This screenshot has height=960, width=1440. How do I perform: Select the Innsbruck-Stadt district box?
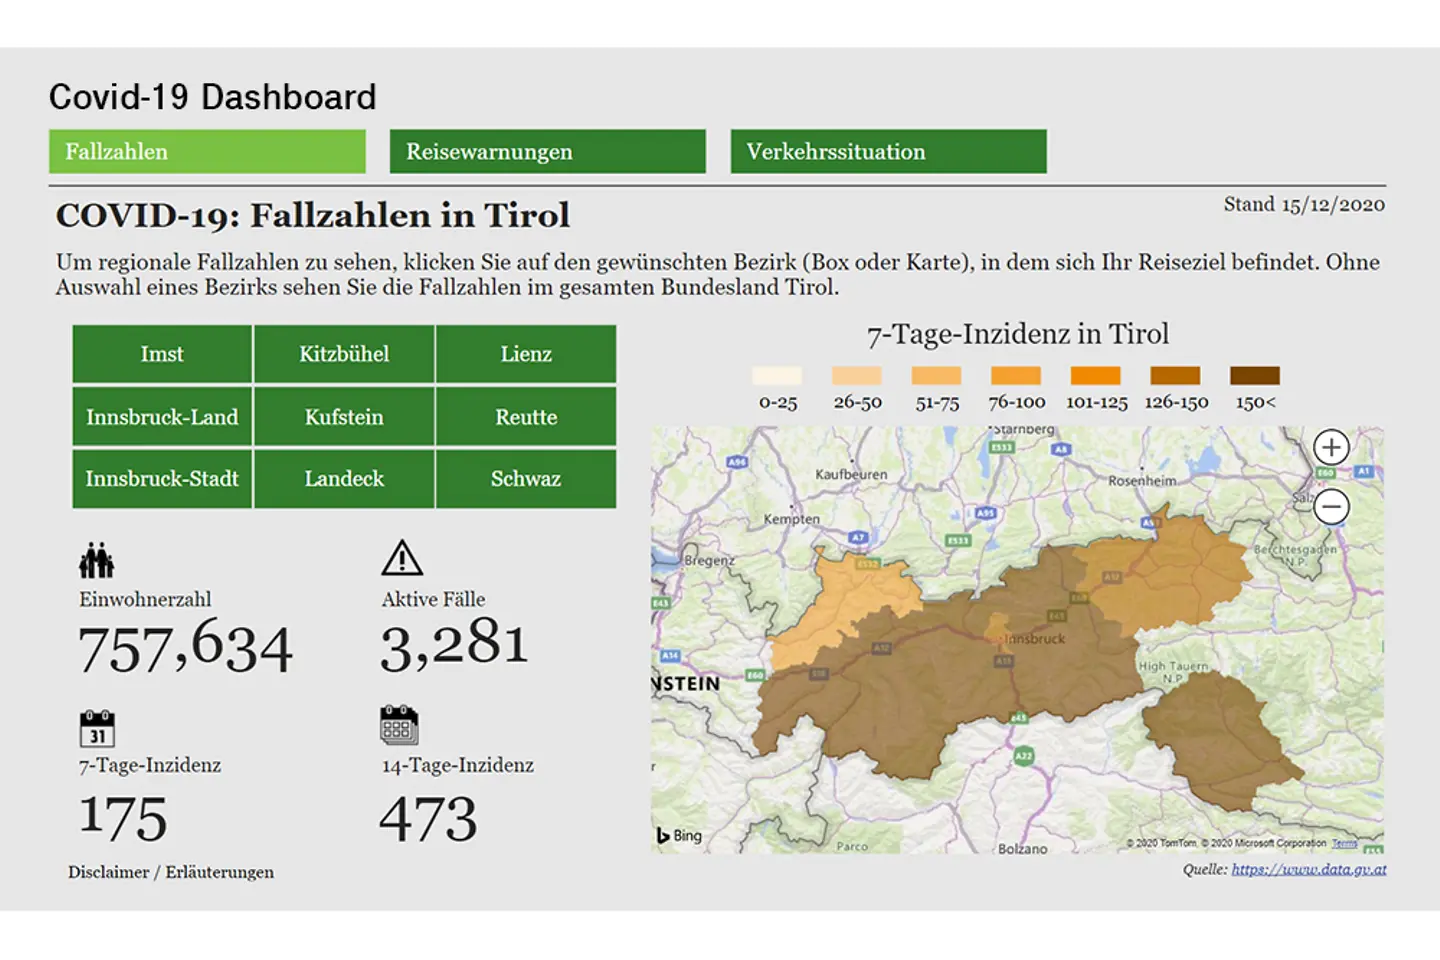[x=162, y=479]
